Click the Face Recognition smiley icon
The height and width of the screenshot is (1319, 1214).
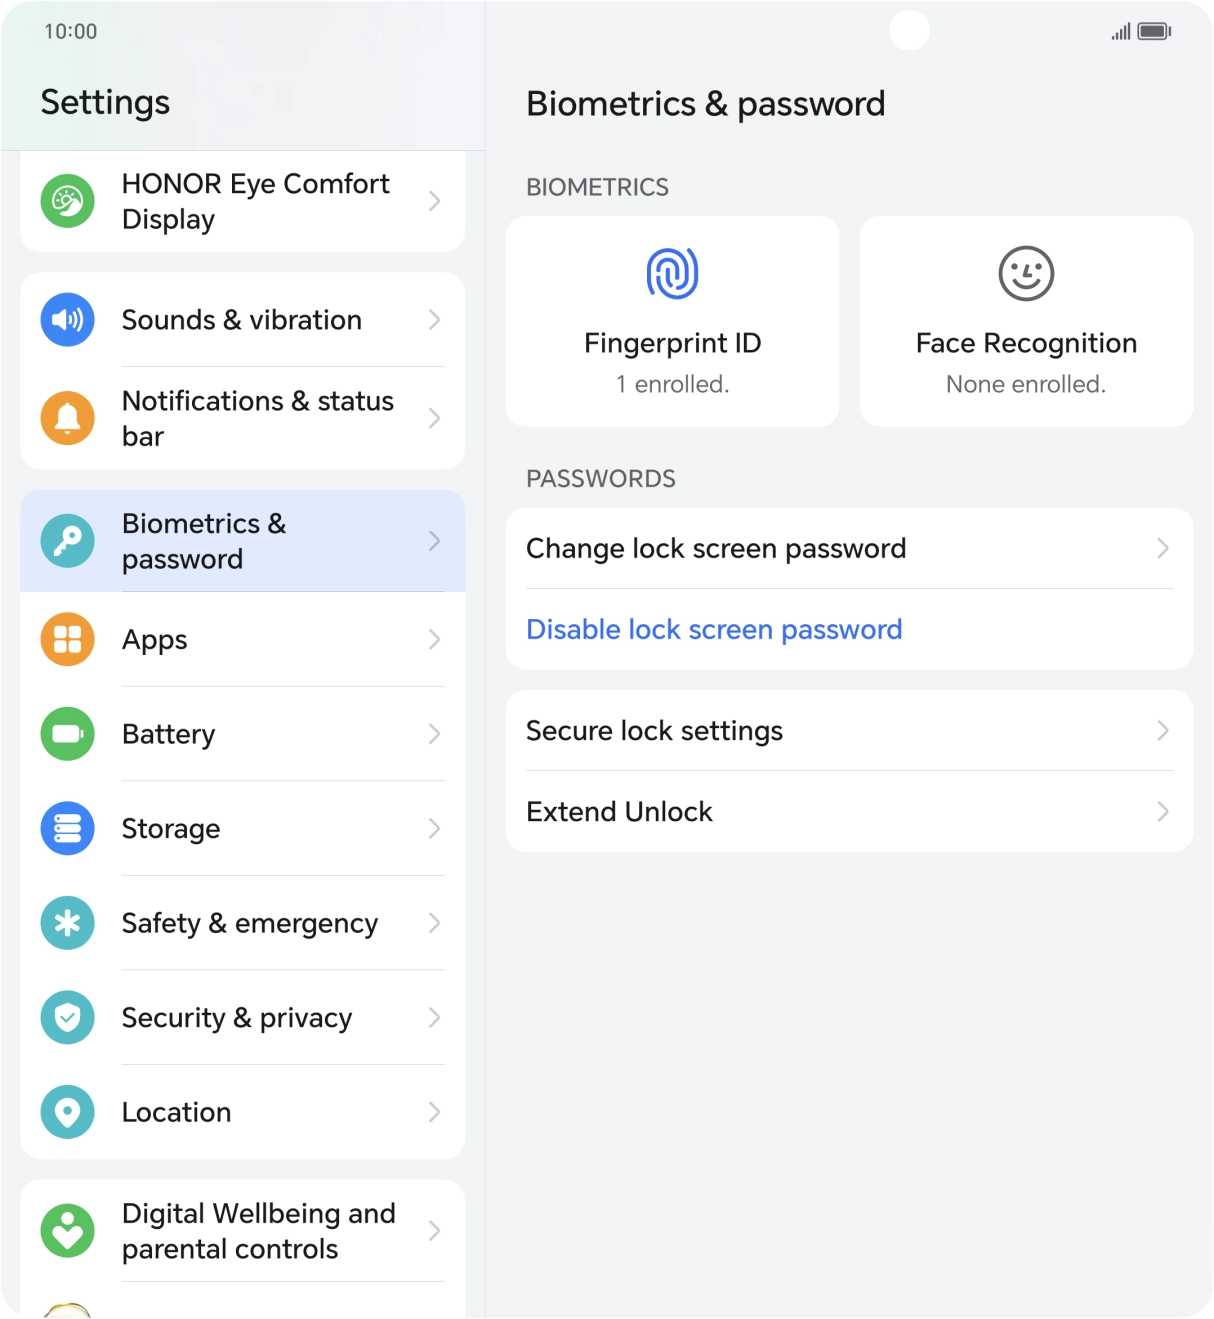tap(1025, 273)
